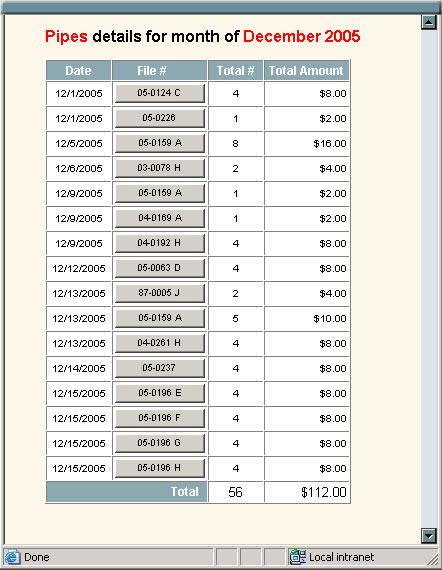Click the Local intranet zone icon
Image resolution: width=442 pixels, height=570 pixels.
(x=297, y=557)
